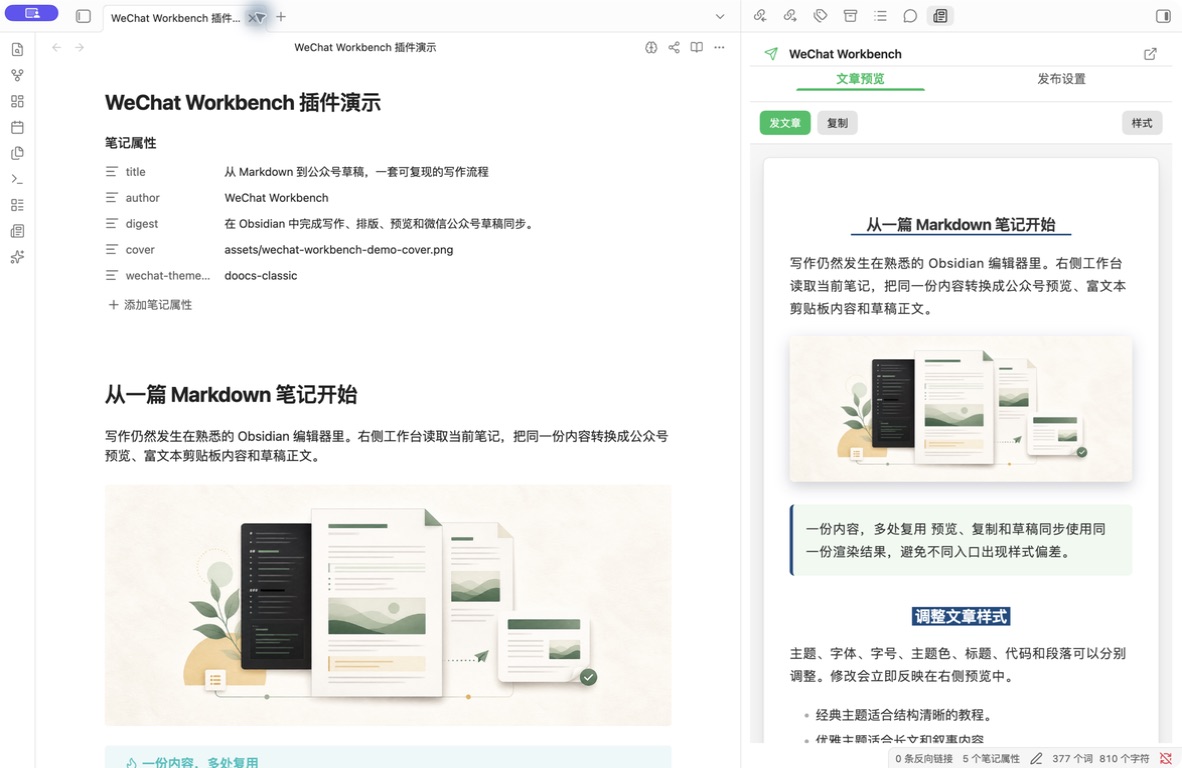Click the brain icon in note header
The width and height of the screenshot is (1182, 768).
pyautogui.click(x=651, y=47)
